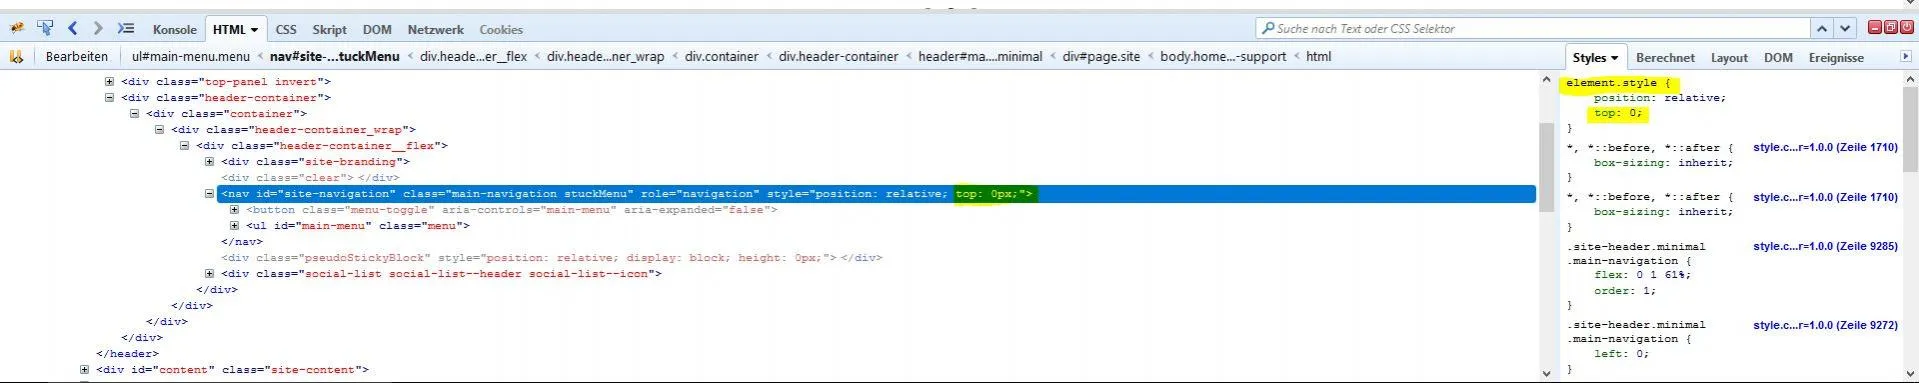Activate the inspect element pointer tool
1919x383 pixels.
(45, 28)
